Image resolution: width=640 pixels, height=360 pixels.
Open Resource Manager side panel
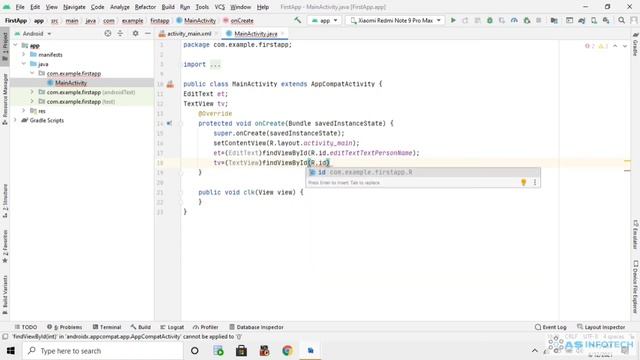click(x=5, y=99)
